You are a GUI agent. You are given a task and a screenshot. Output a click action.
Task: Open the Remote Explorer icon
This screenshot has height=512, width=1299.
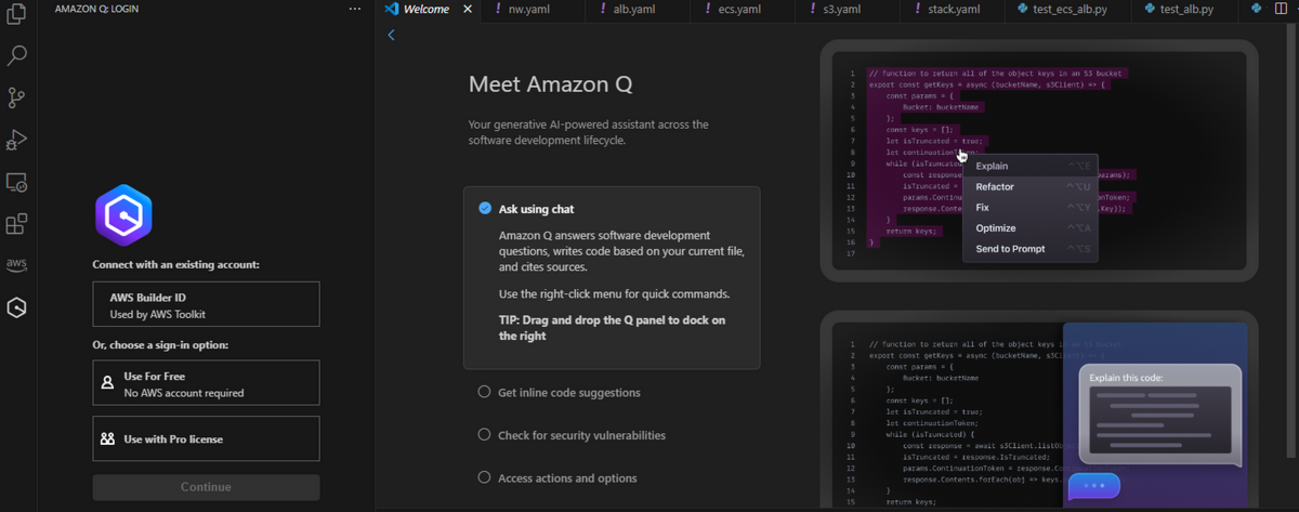pyautogui.click(x=17, y=182)
